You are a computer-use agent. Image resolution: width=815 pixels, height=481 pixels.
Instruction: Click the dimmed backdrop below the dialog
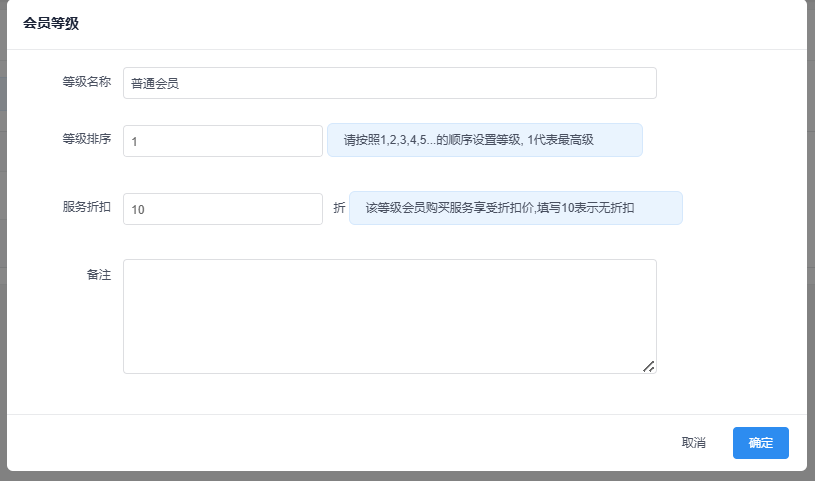pyautogui.click(x=400, y=475)
